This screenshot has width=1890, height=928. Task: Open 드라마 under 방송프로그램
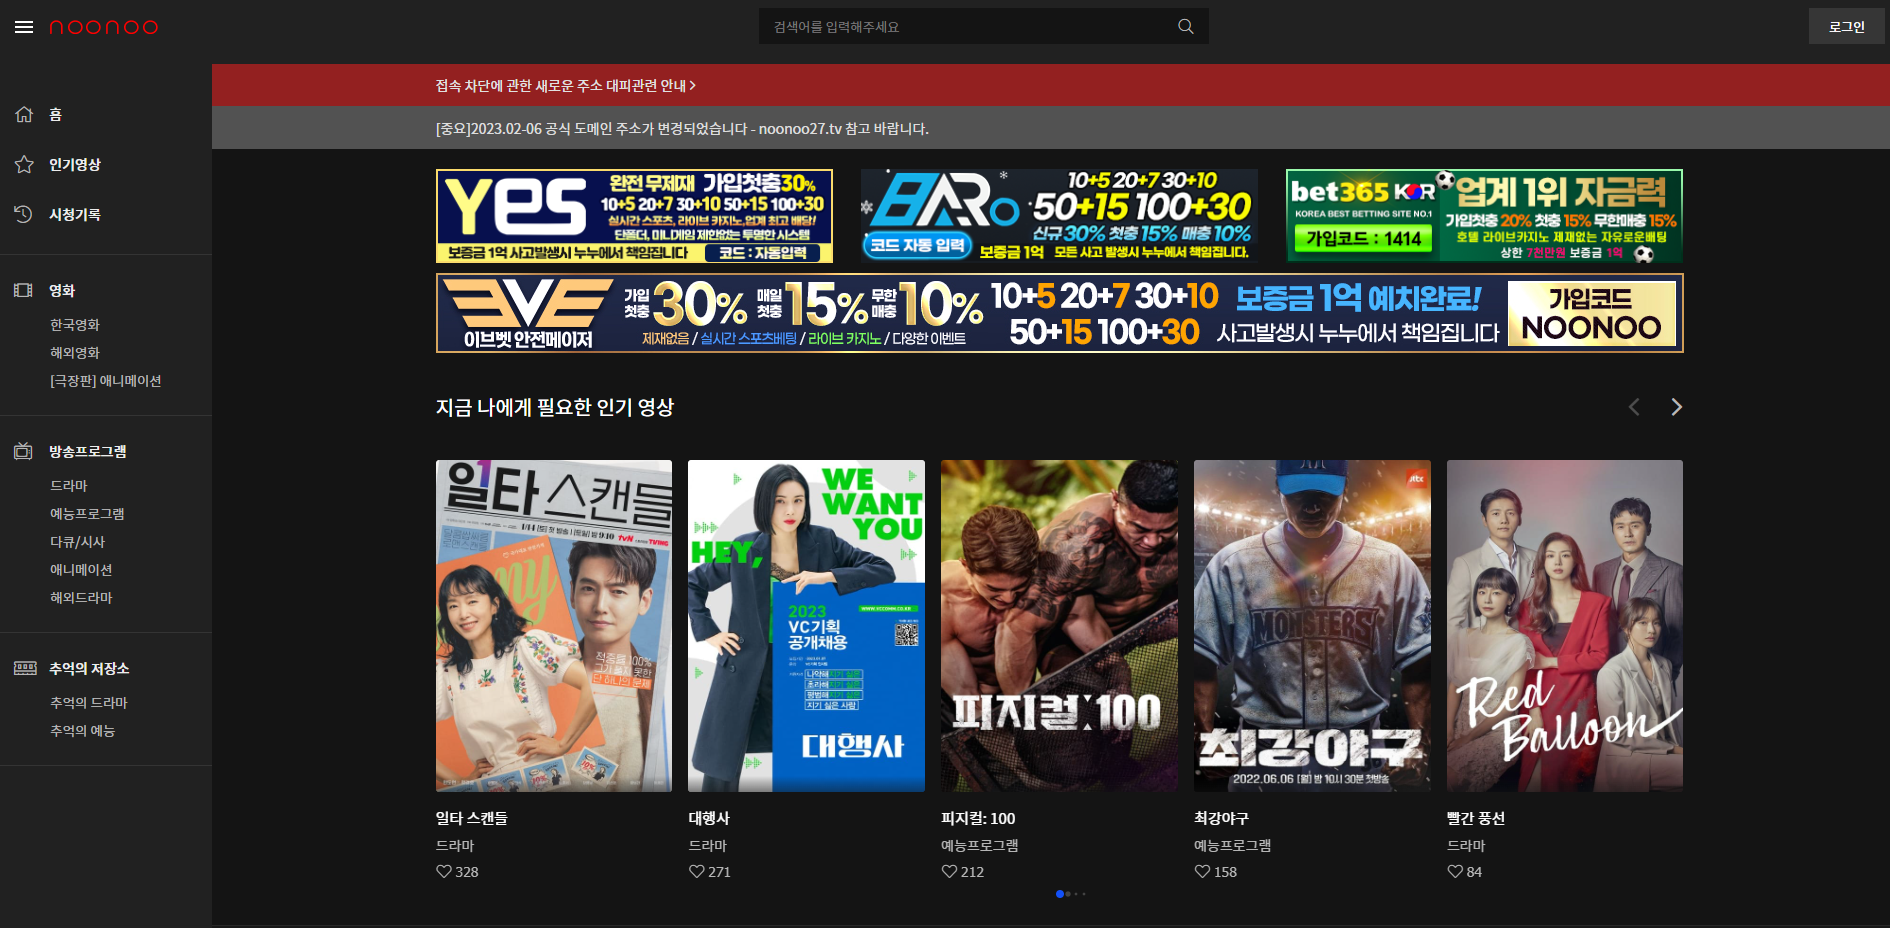pyautogui.click(x=69, y=485)
